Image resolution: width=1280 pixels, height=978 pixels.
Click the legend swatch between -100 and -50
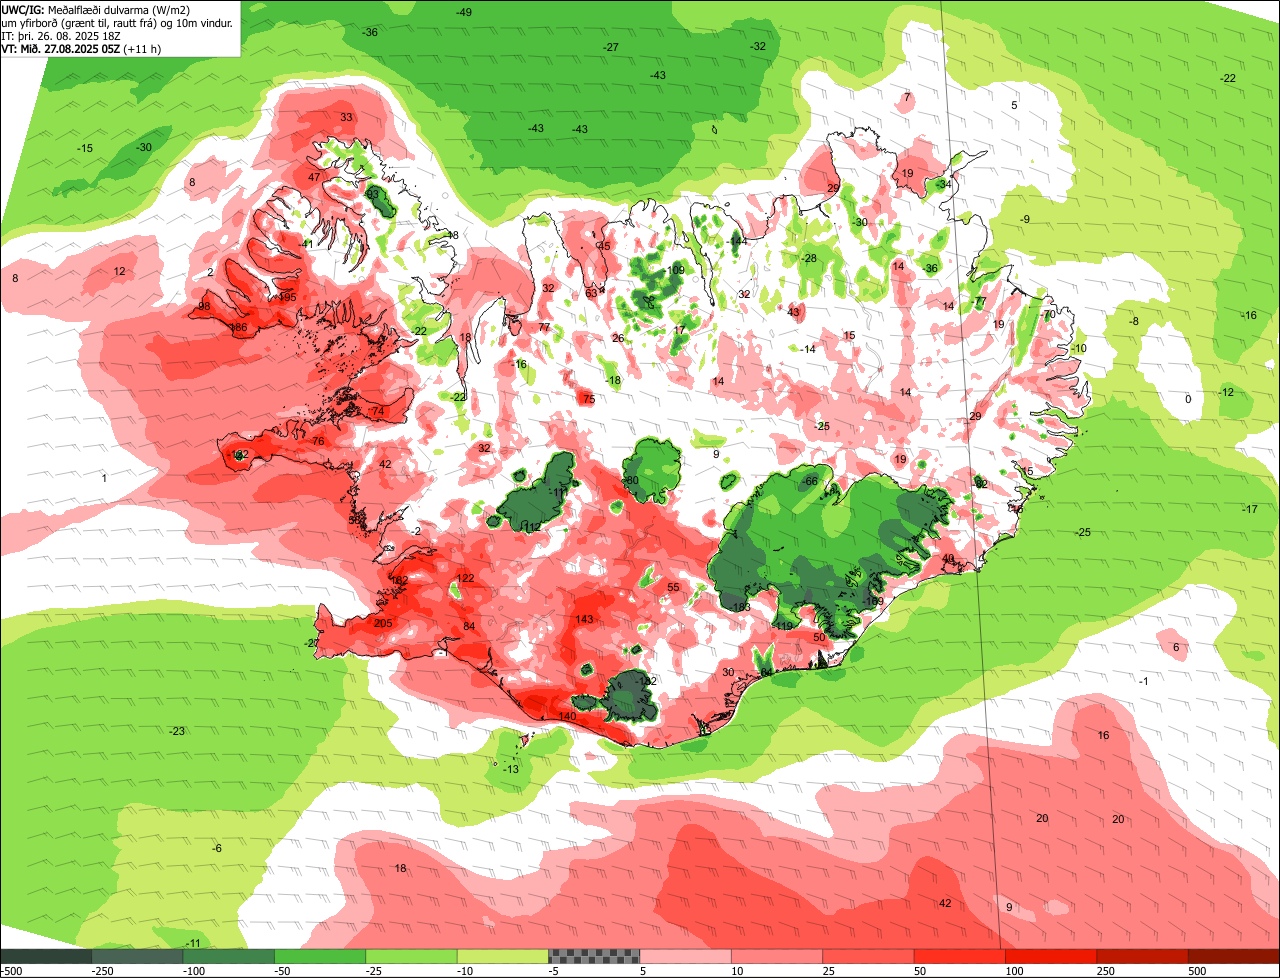pyautogui.click(x=228, y=956)
